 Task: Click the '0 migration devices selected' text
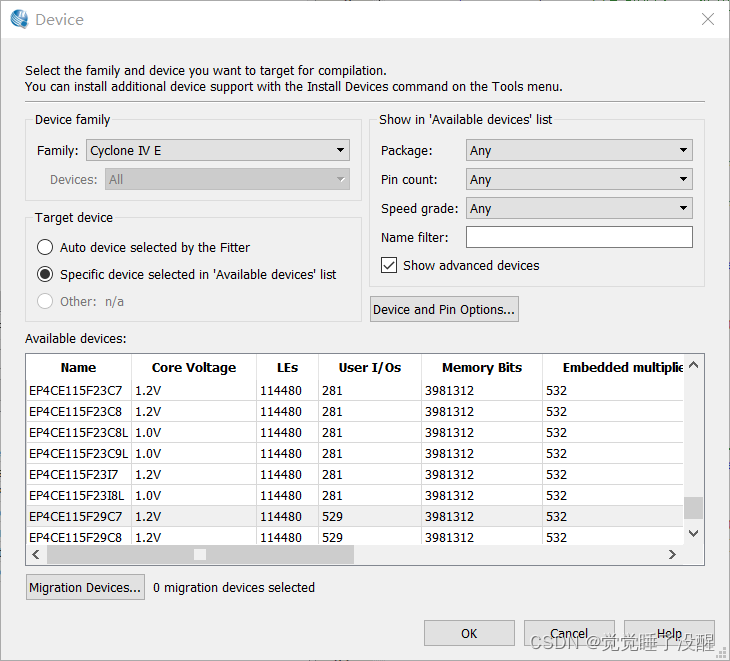pyautogui.click(x=234, y=587)
